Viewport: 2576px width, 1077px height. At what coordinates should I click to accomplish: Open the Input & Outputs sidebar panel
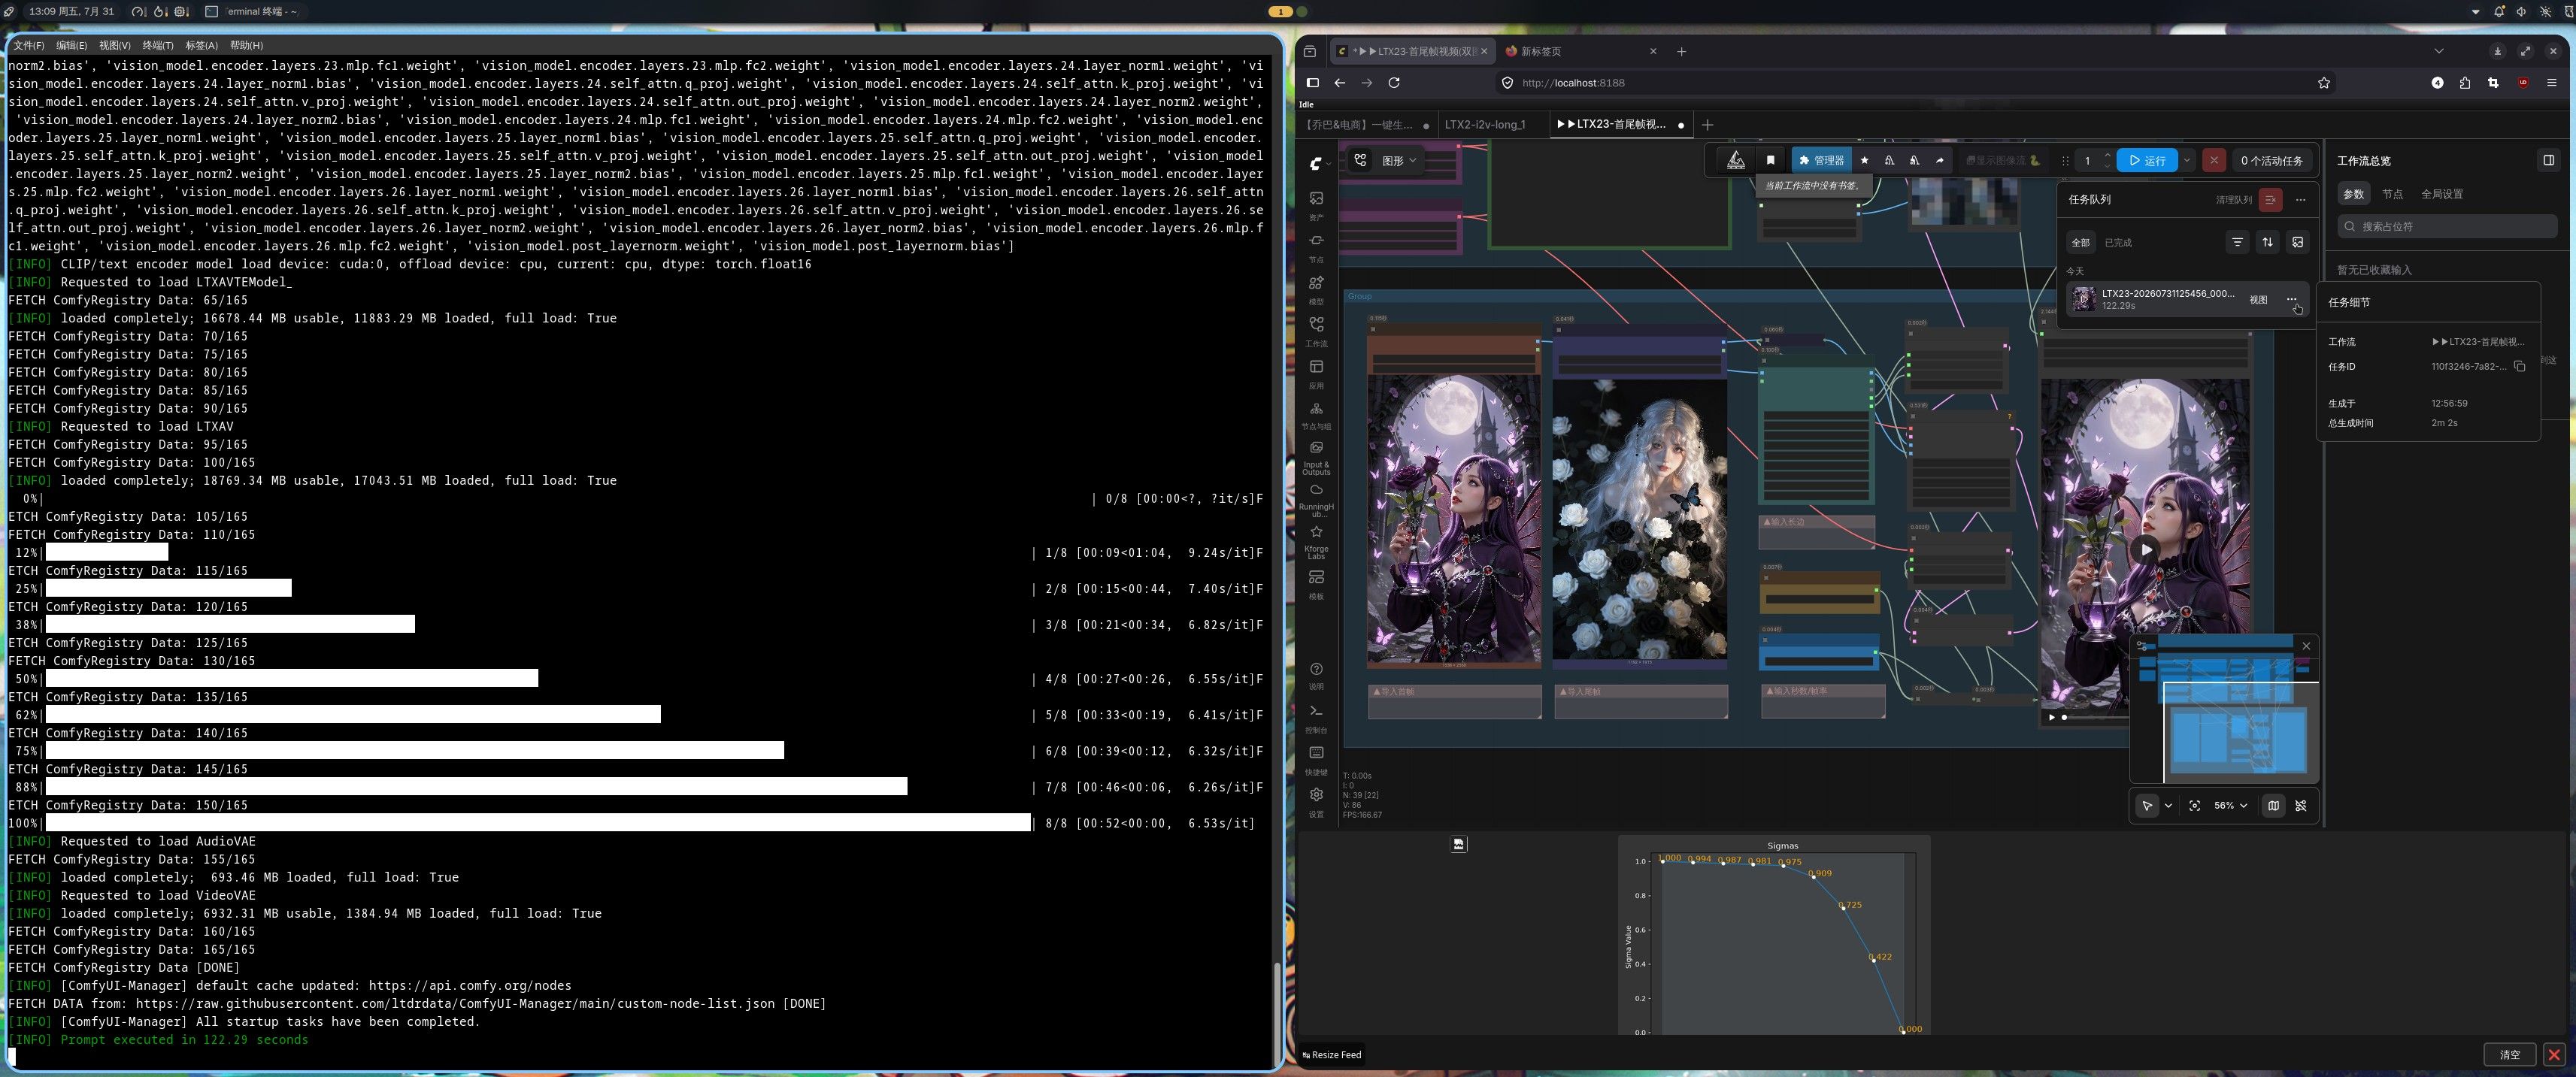click(x=1316, y=457)
